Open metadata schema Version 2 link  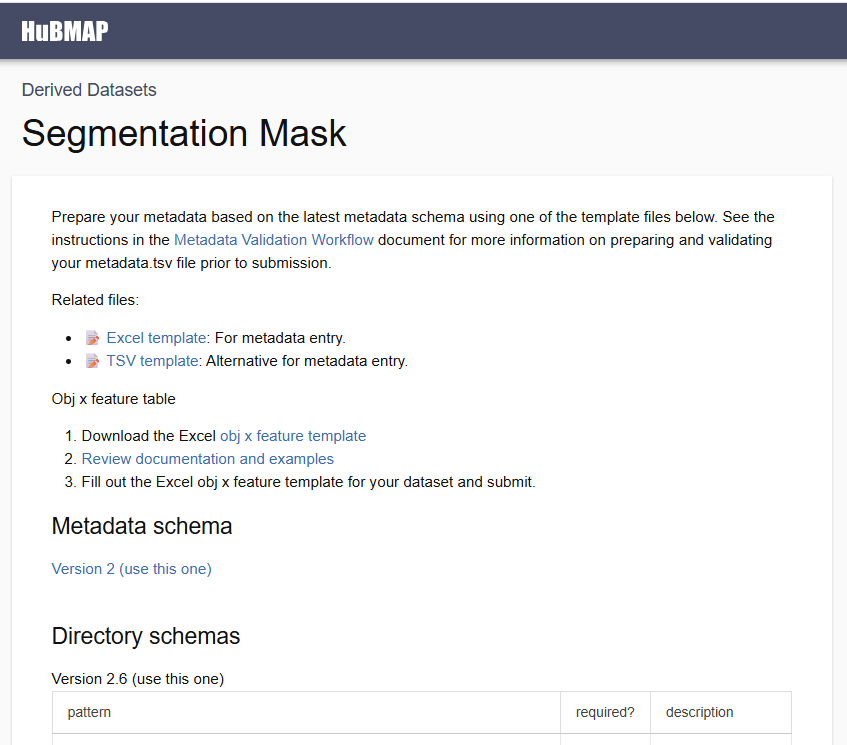click(131, 569)
